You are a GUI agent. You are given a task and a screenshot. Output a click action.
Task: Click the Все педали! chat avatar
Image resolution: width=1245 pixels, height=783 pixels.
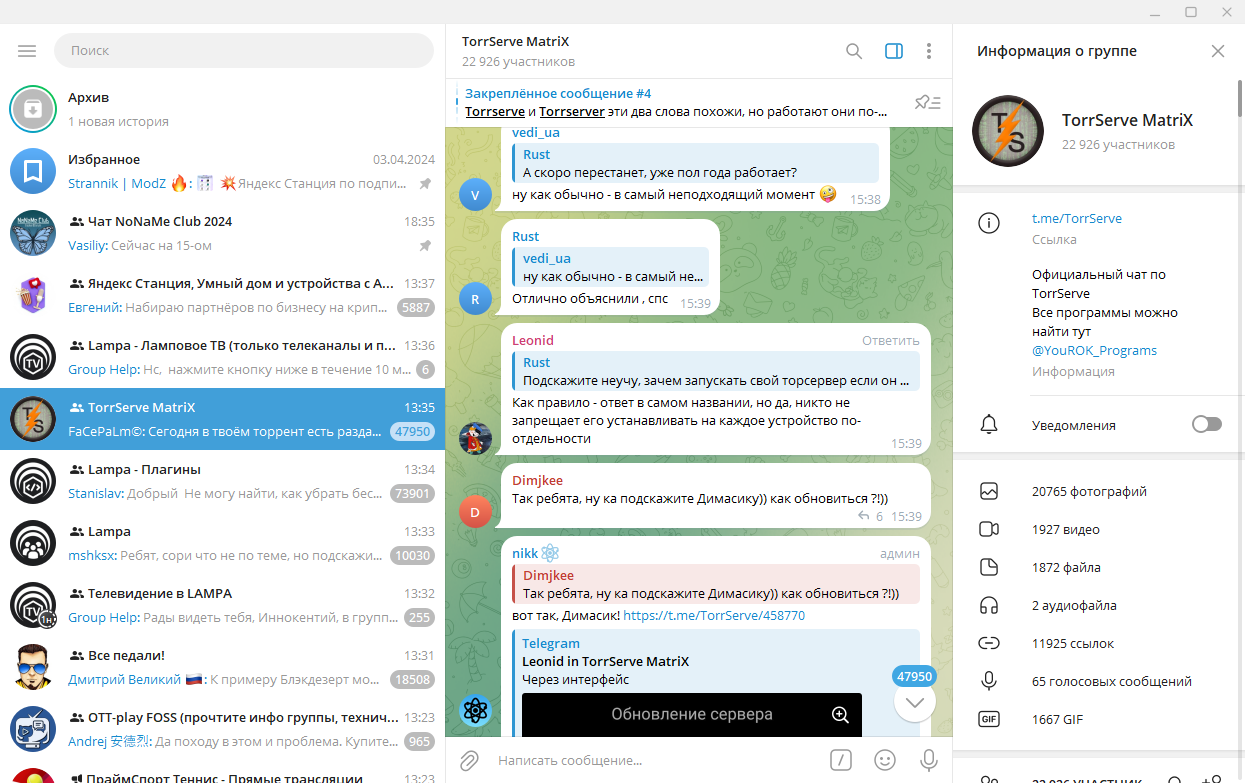coord(33,667)
